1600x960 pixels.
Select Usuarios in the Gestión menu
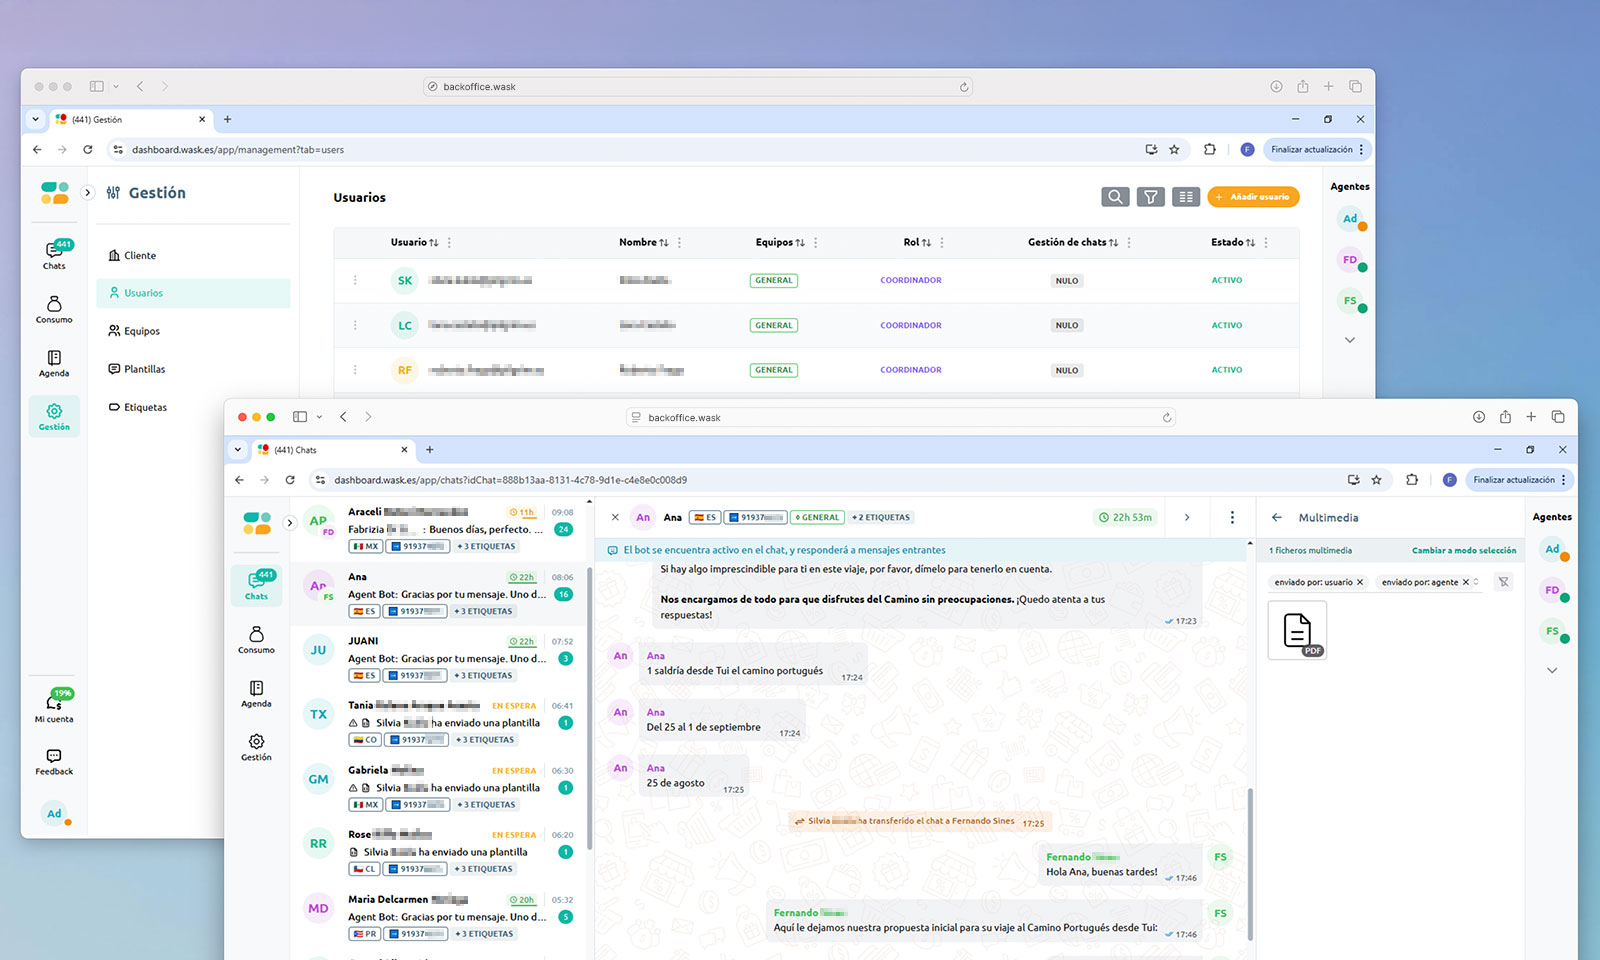(x=194, y=293)
